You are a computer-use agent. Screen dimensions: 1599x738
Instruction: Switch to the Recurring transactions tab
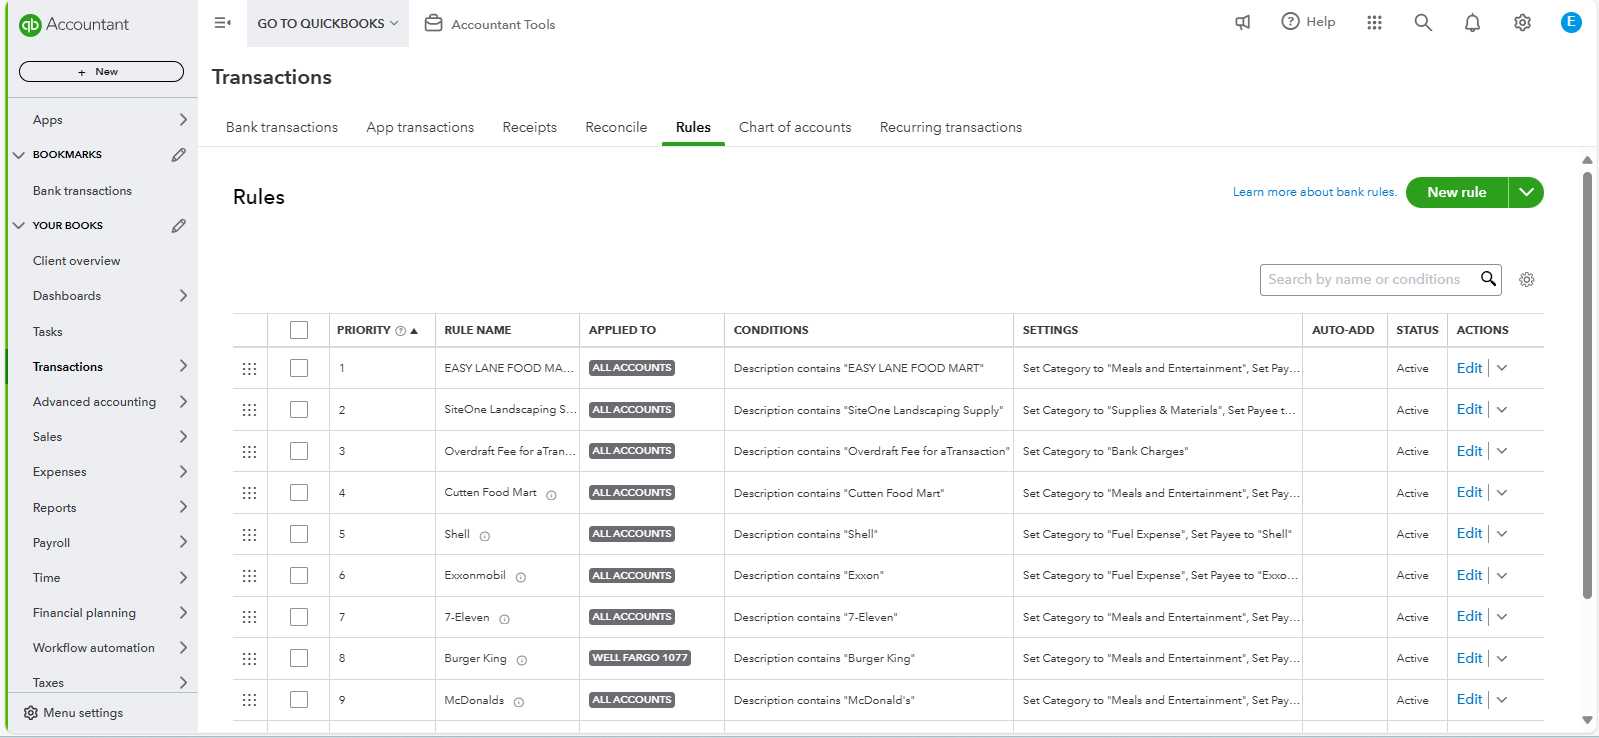pos(951,127)
